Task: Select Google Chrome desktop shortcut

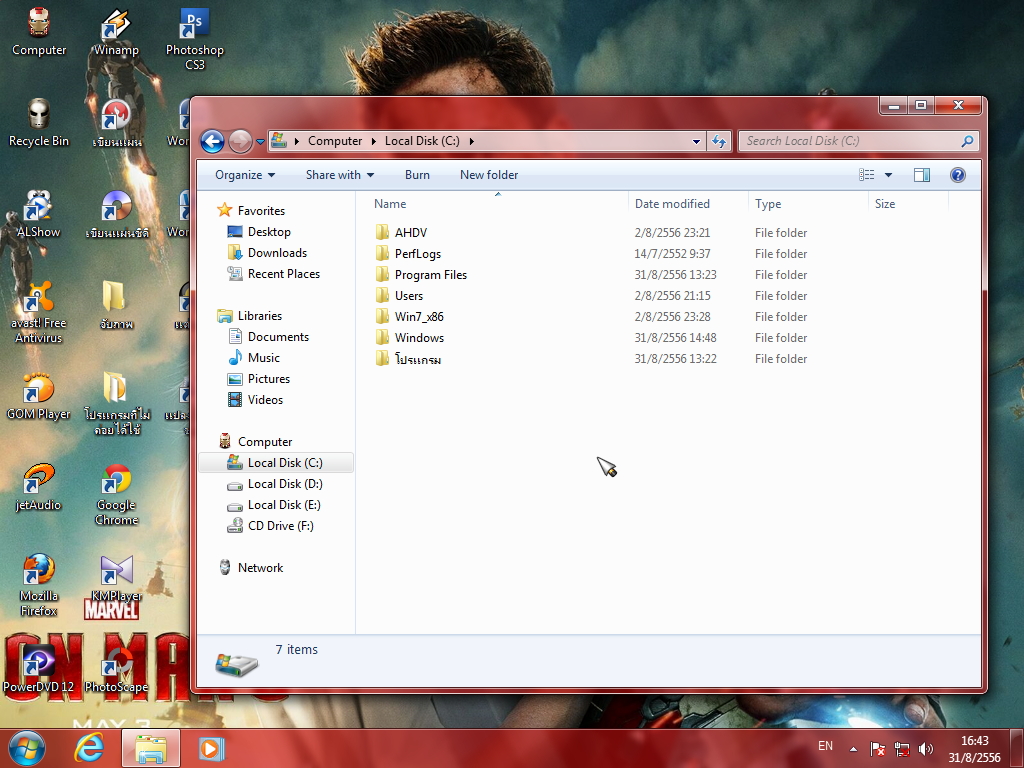Action: pyautogui.click(x=116, y=494)
